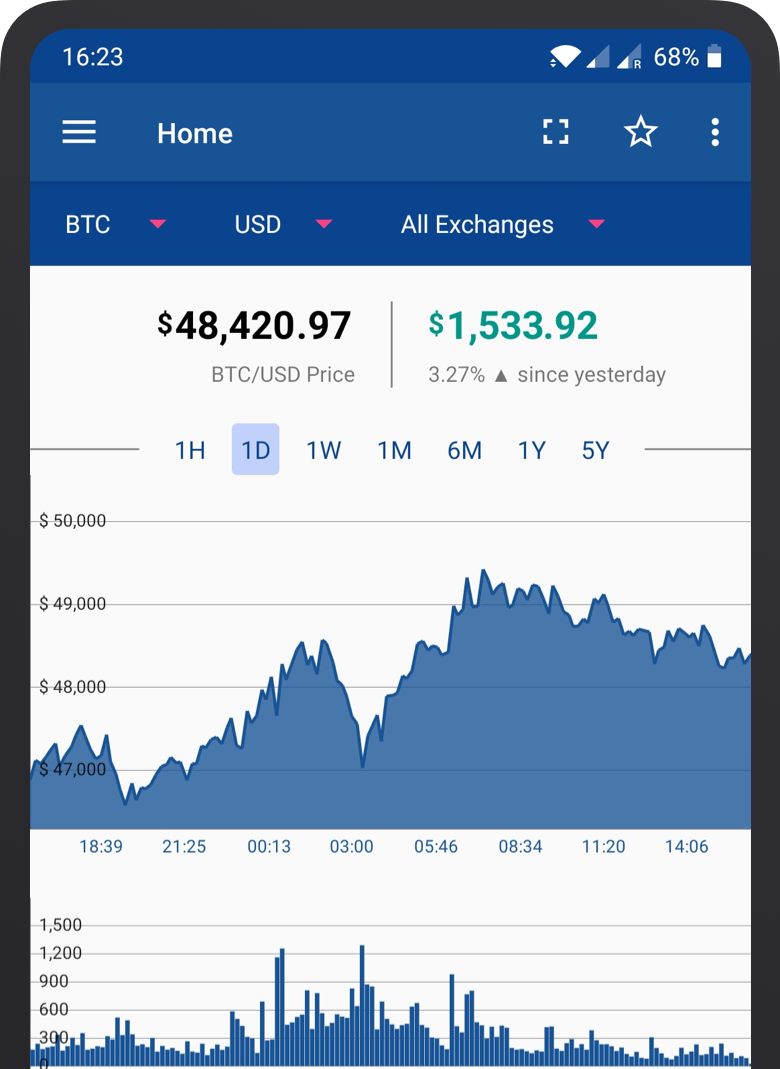The image size is (780, 1069).
Task: Show the 1Y price history
Action: coord(531,450)
